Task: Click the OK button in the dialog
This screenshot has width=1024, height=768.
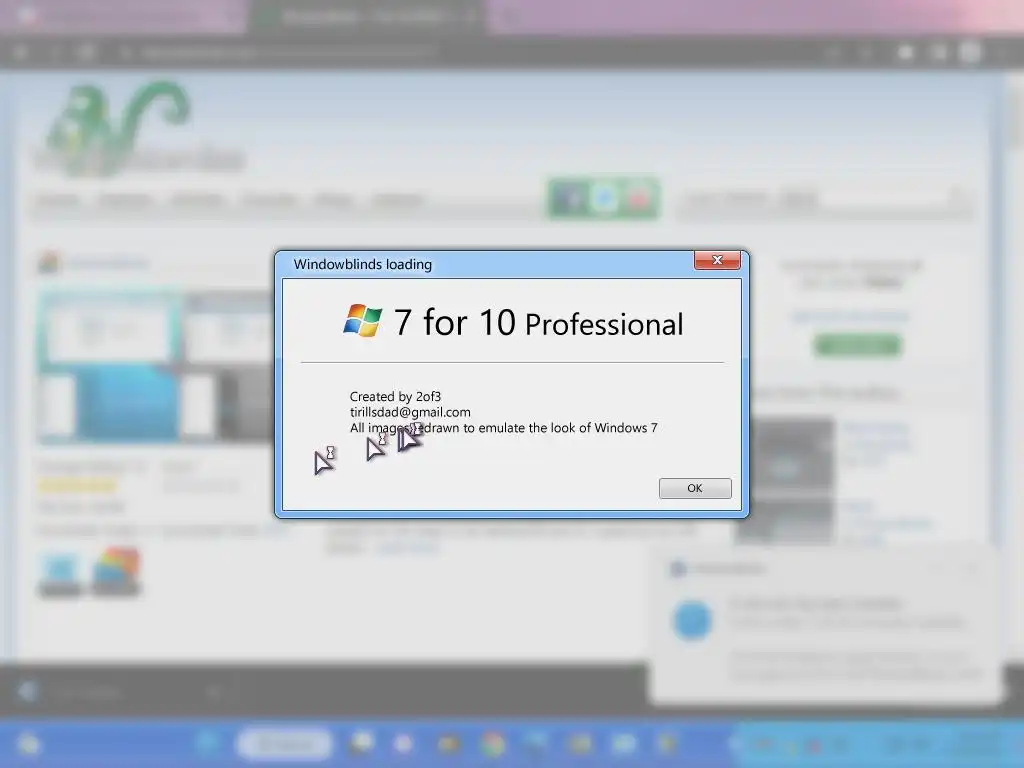Action: pos(695,488)
